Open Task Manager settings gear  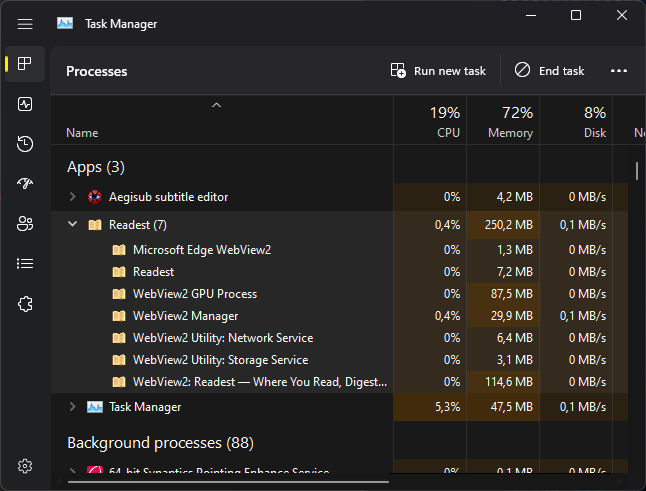pyautogui.click(x=25, y=466)
